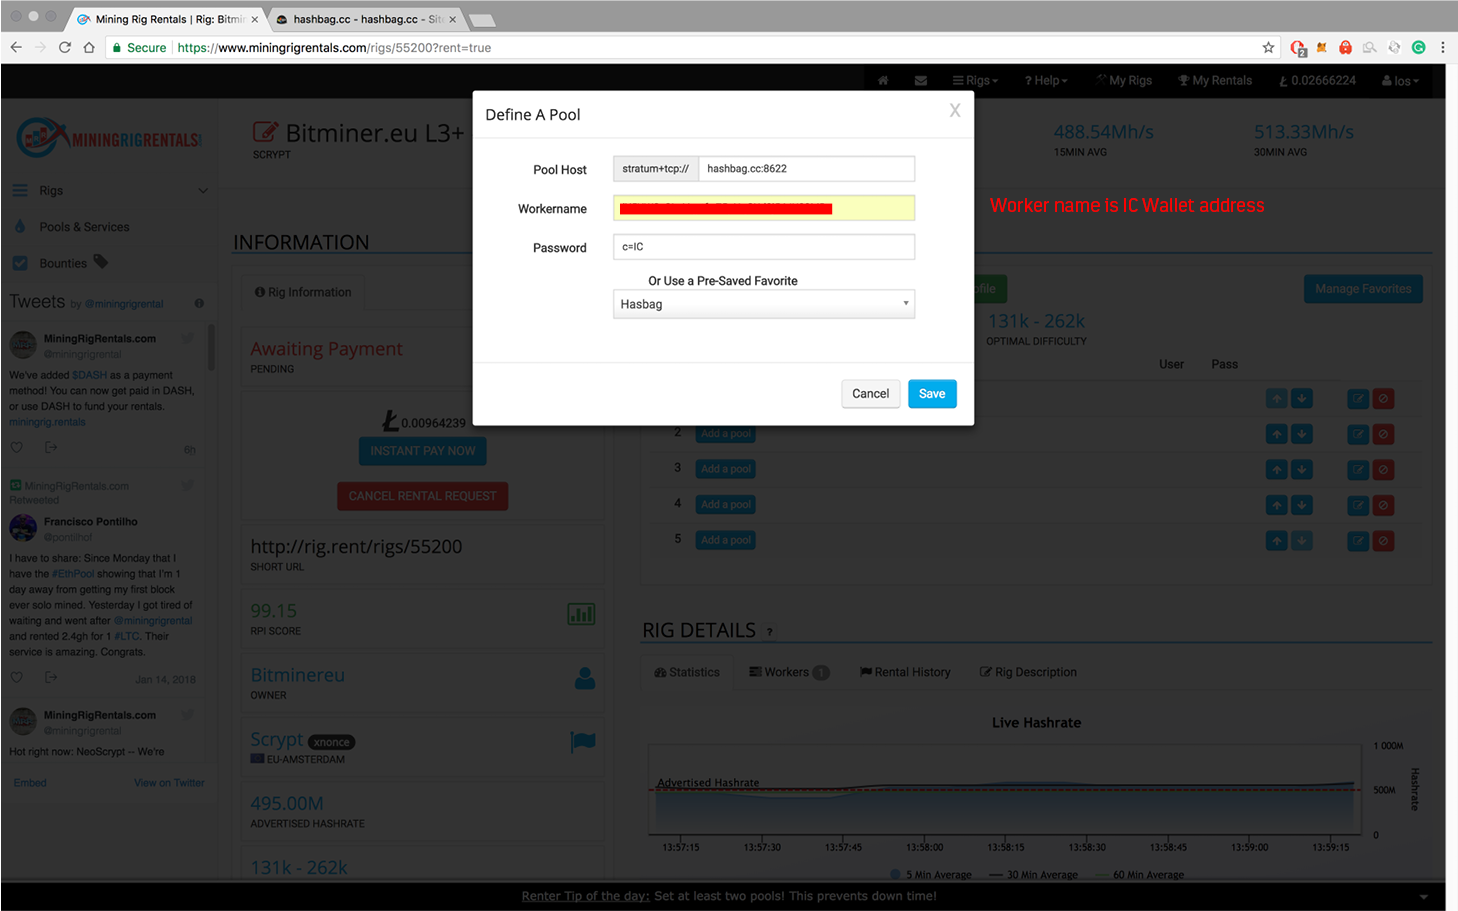Click Add a pool in row 3
This screenshot has width=1458, height=911.
coord(726,469)
